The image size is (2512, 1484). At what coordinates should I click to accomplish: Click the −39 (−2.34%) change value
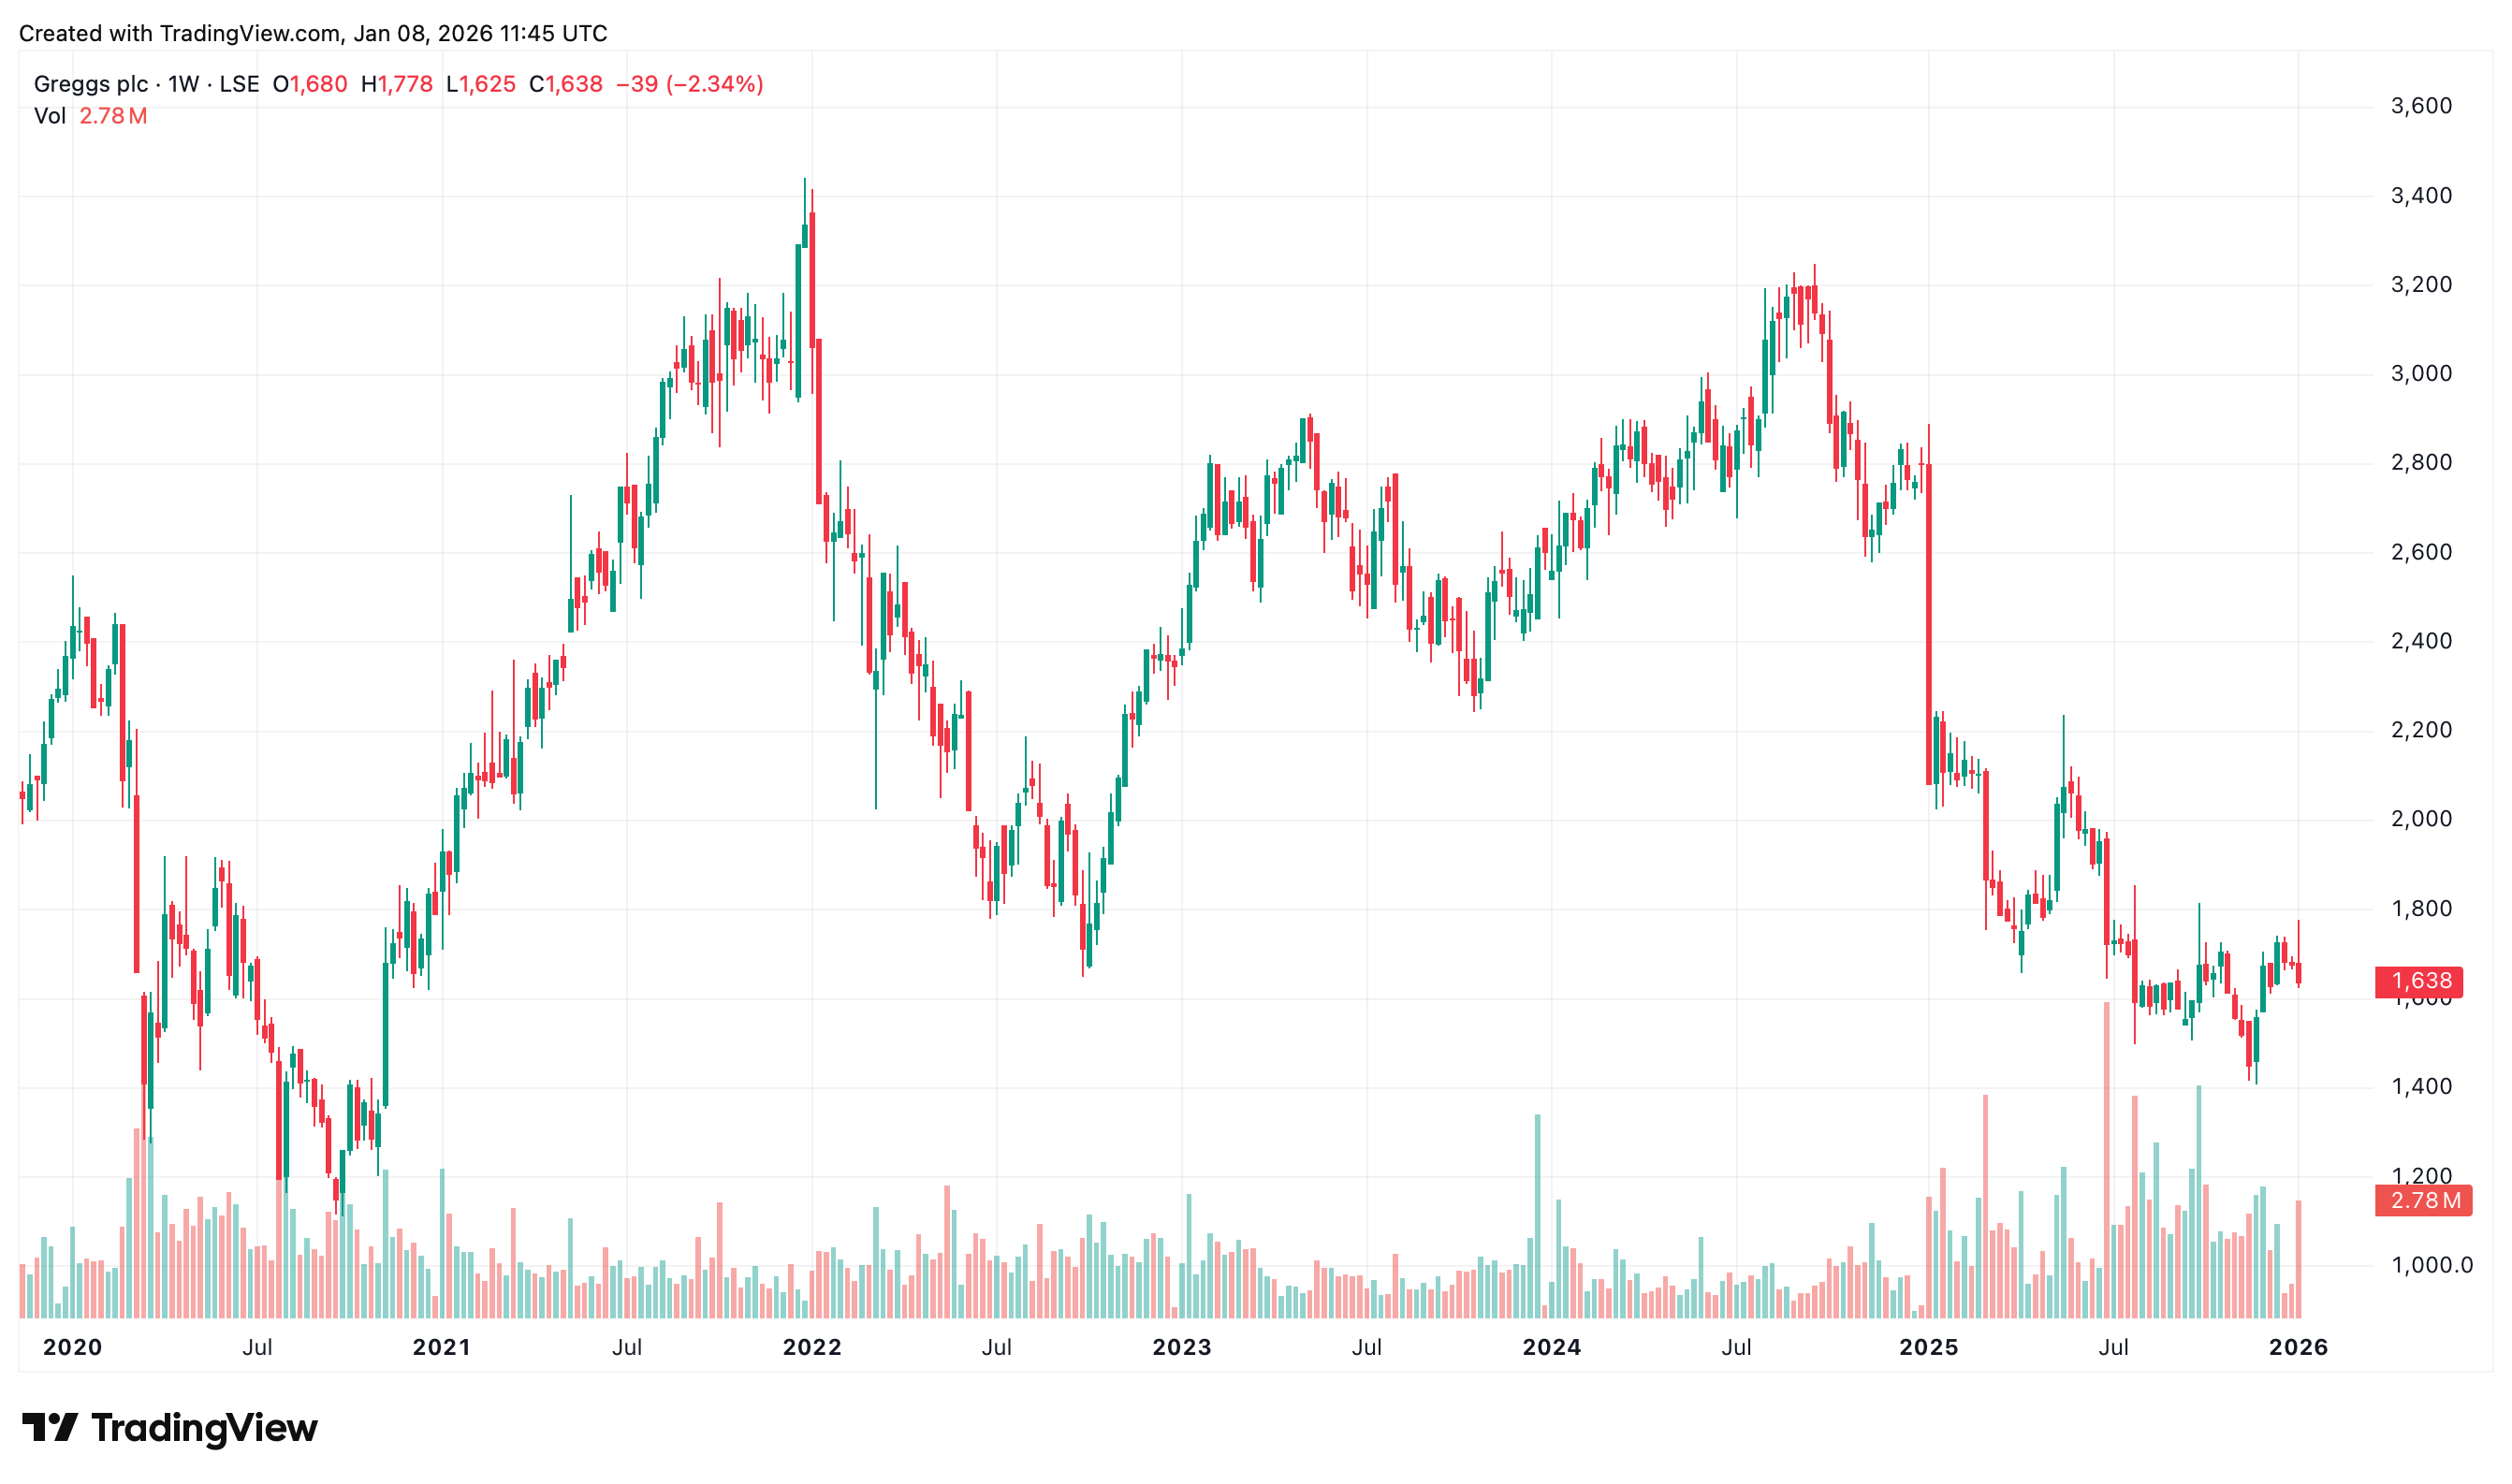(690, 84)
